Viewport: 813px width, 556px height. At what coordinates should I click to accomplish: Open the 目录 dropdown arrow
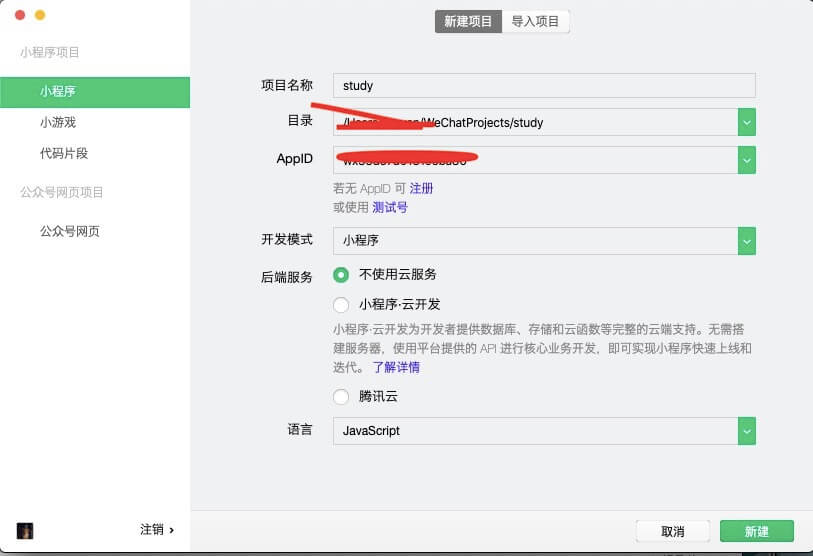coord(747,122)
